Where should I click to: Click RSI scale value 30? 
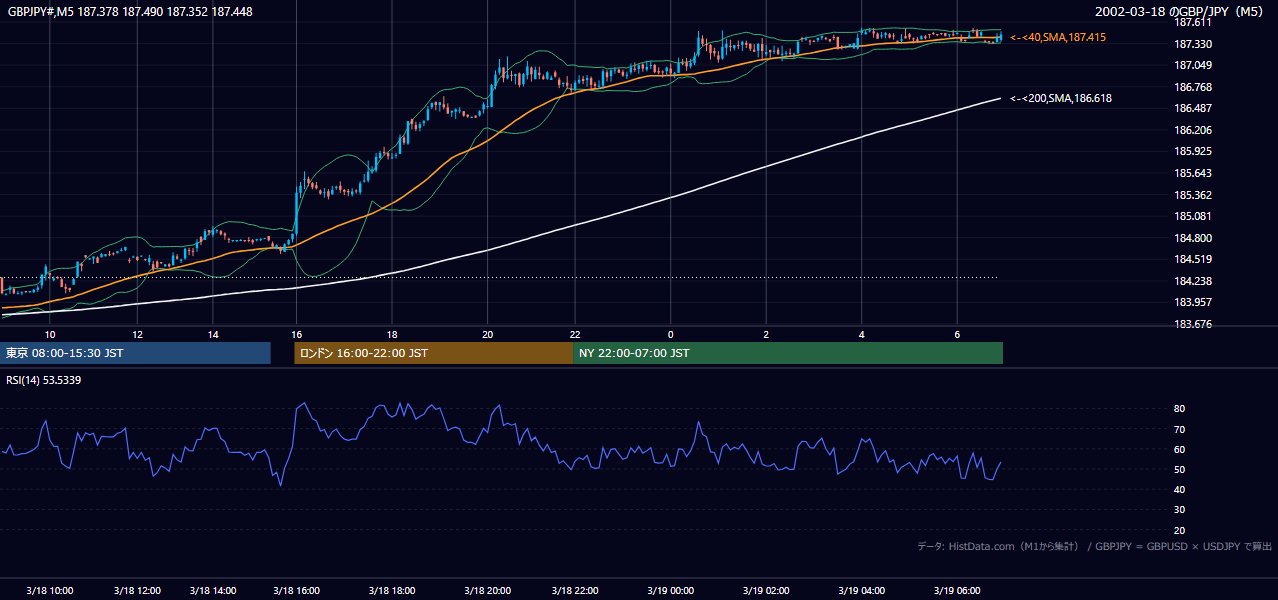[x=1180, y=510]
